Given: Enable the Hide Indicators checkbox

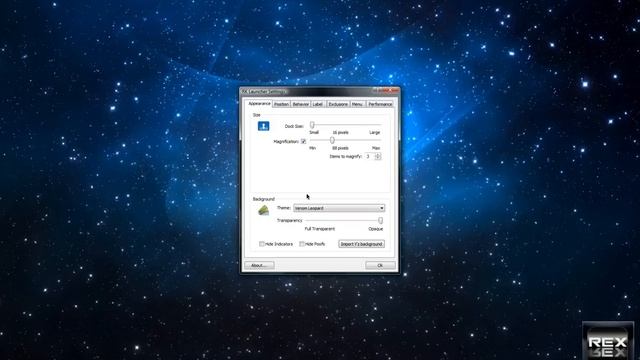Looking at the screenshot, I should pos(262,244).
